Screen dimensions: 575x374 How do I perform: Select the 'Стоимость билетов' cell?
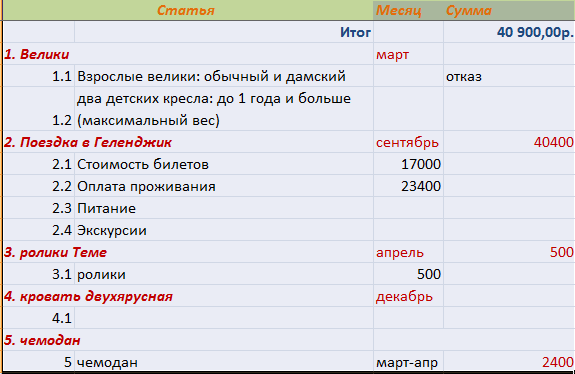[x=224, y=164]
